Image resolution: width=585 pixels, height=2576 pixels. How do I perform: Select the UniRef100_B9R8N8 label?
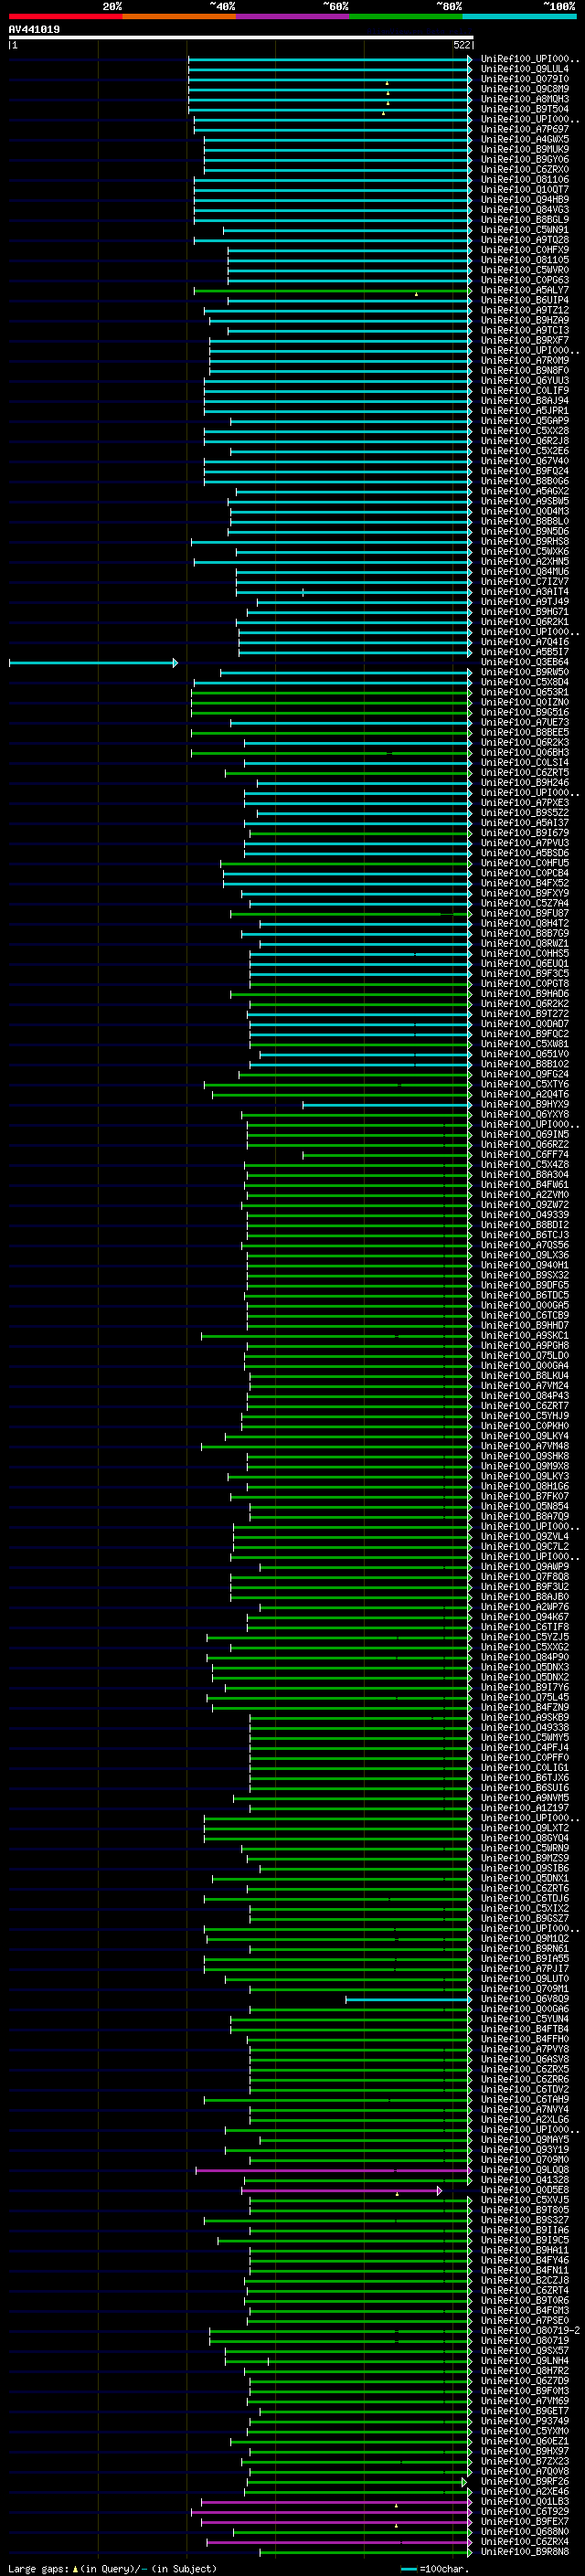(x=525, y=2551)
